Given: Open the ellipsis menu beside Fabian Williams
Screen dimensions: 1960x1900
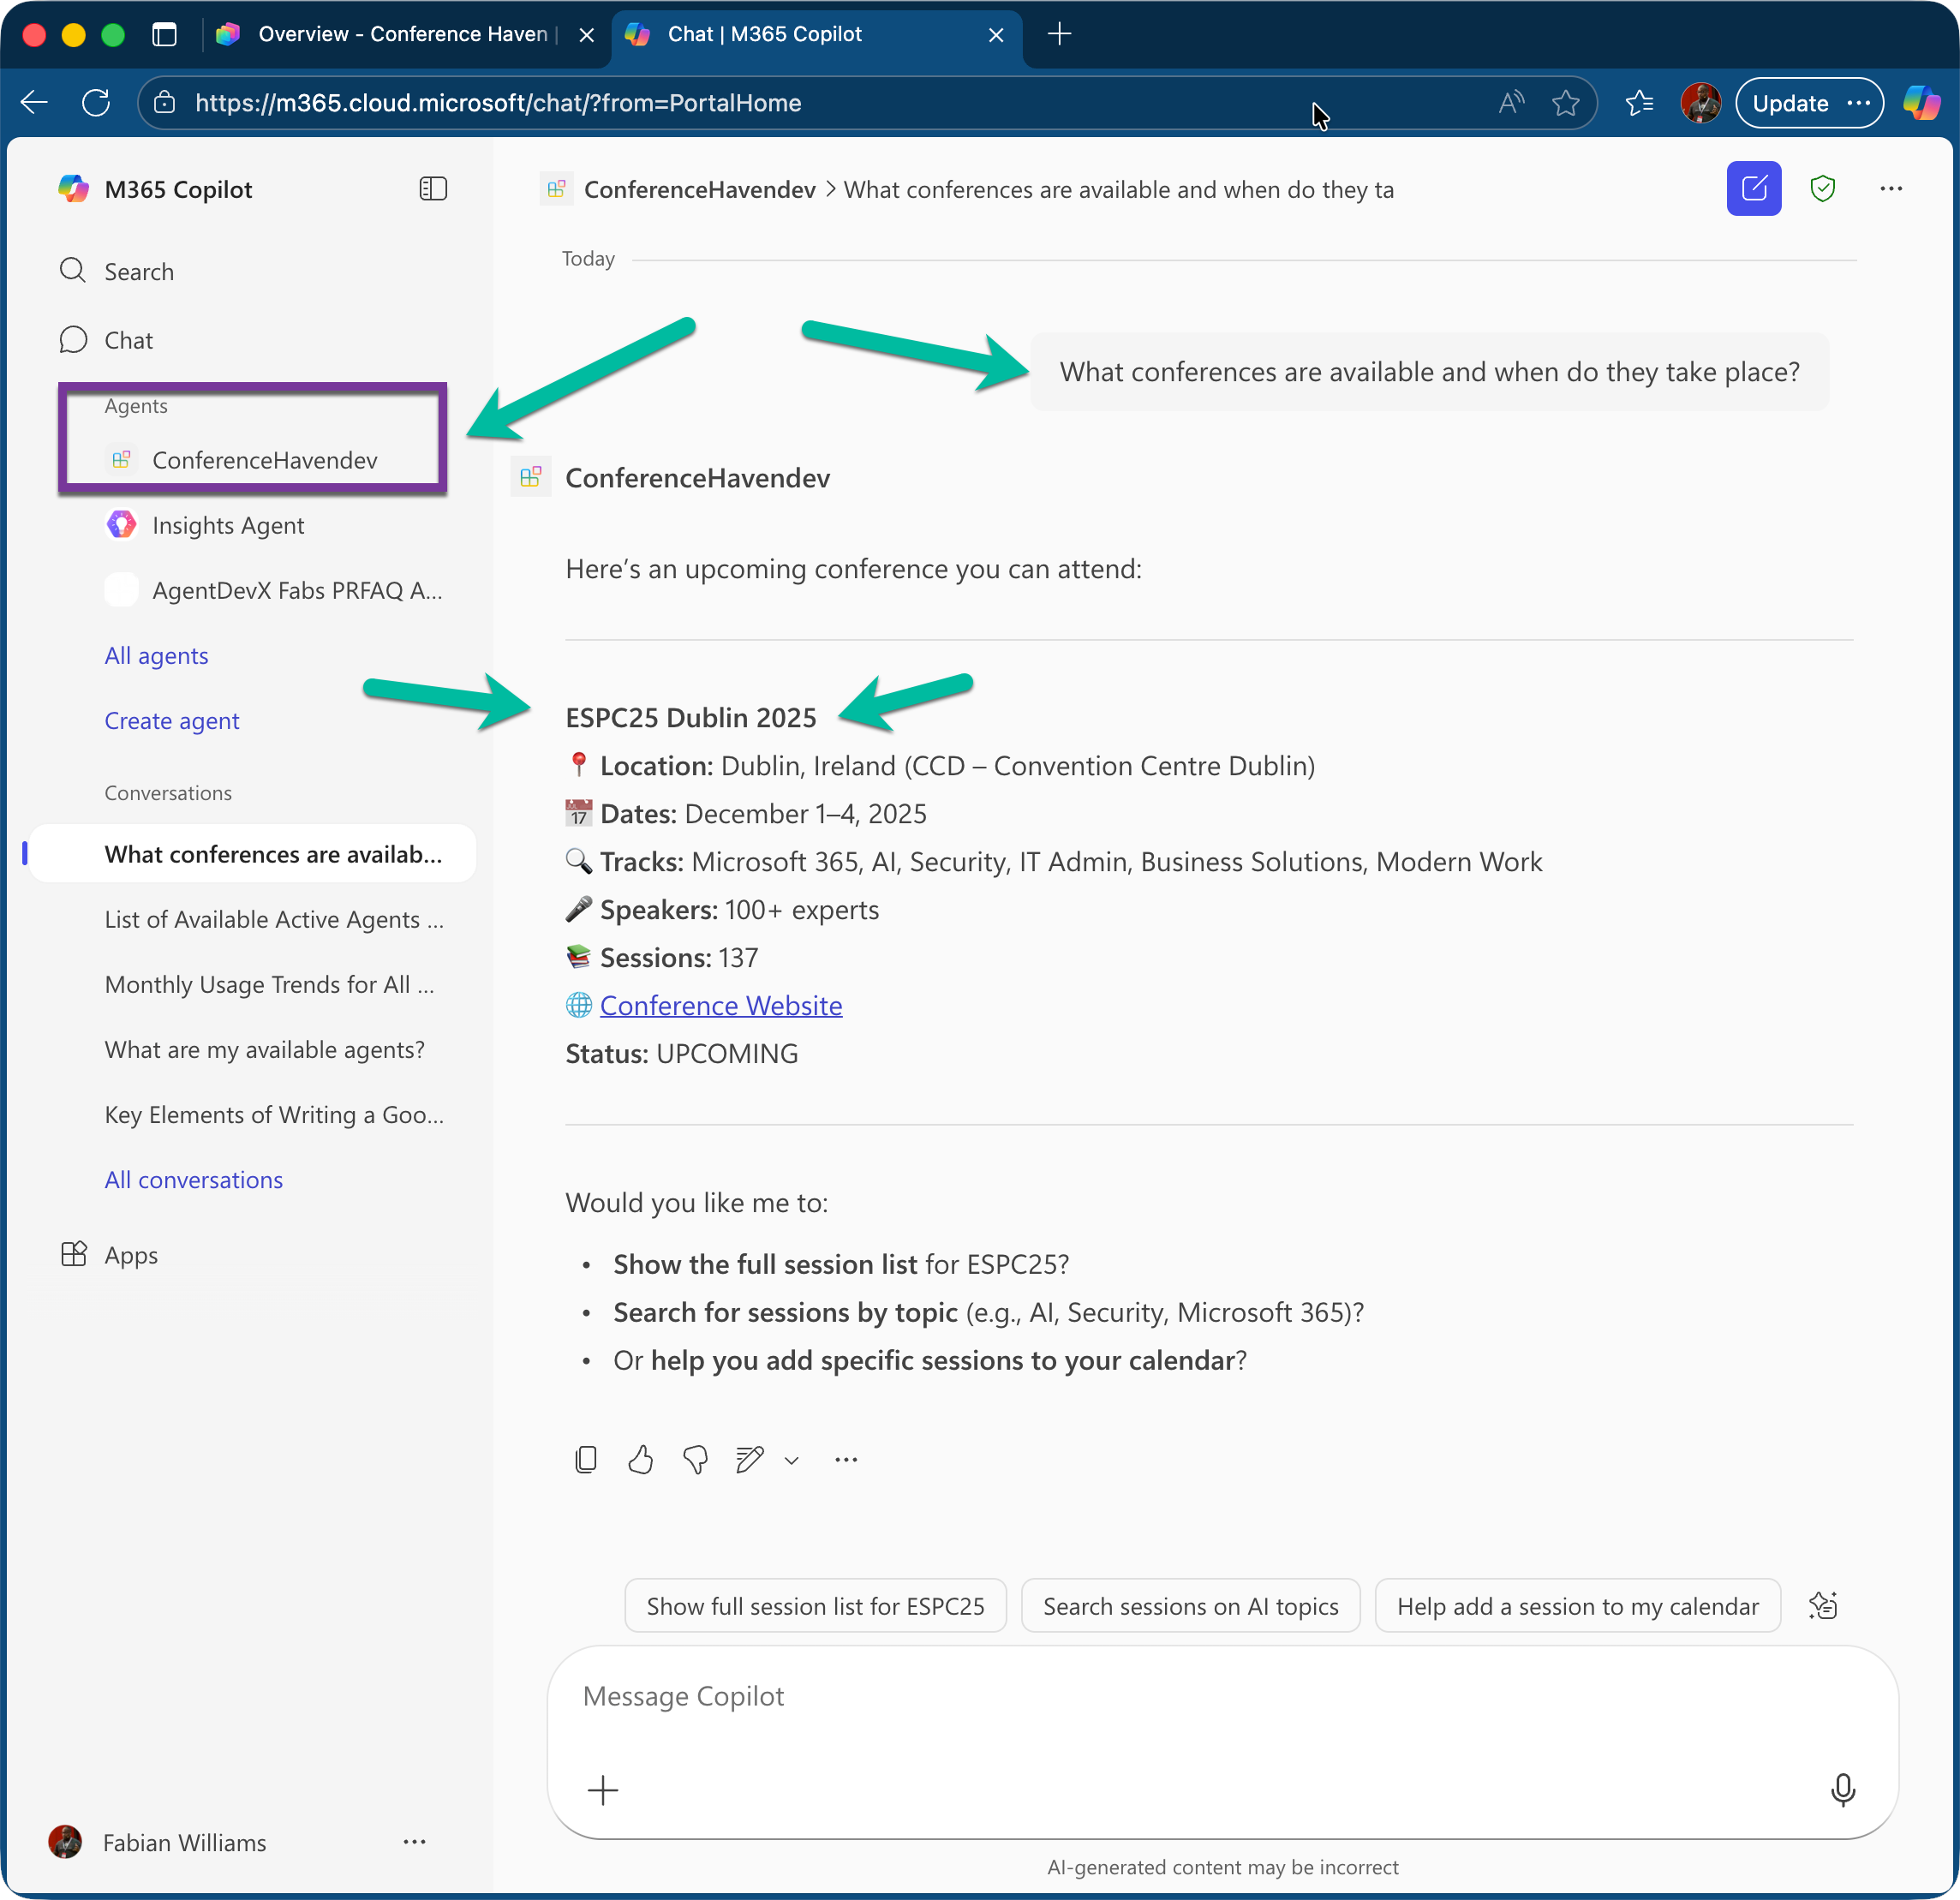Looking at the screenshot, I should pyautogui.click(x=415, y=1842).
